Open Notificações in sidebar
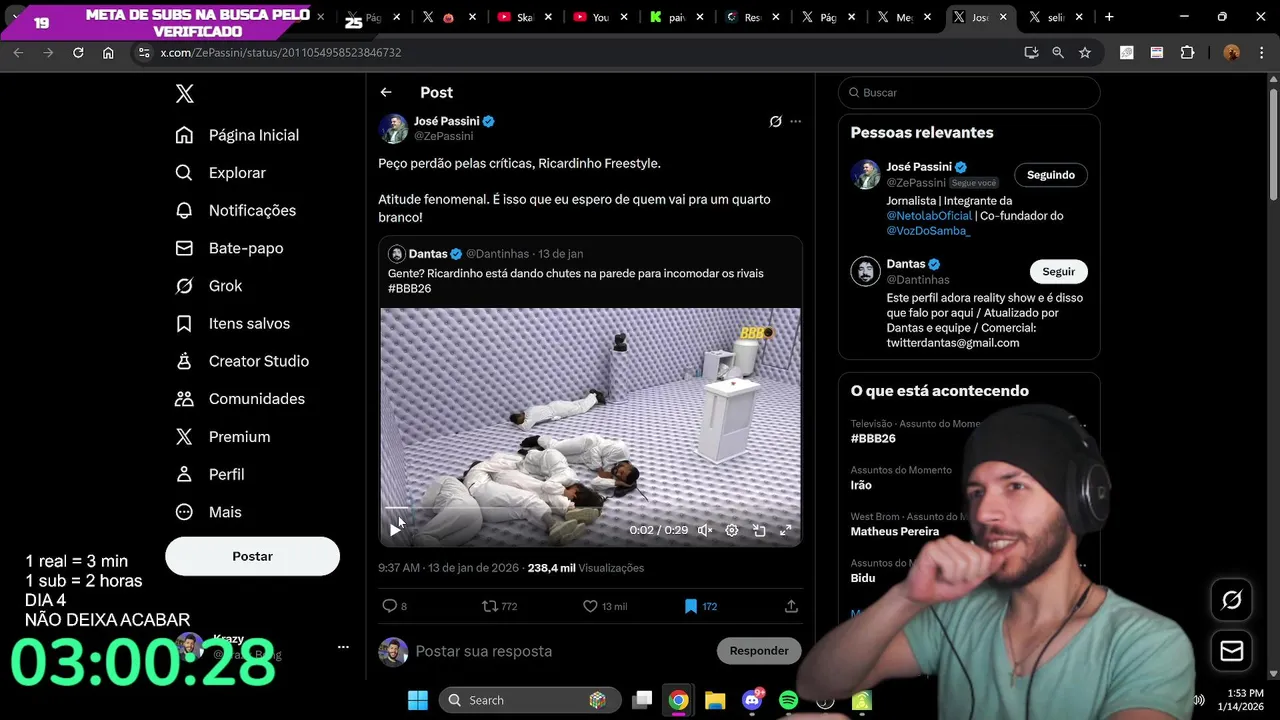This screenshot has width=1280, height=720. coord(235,211)
